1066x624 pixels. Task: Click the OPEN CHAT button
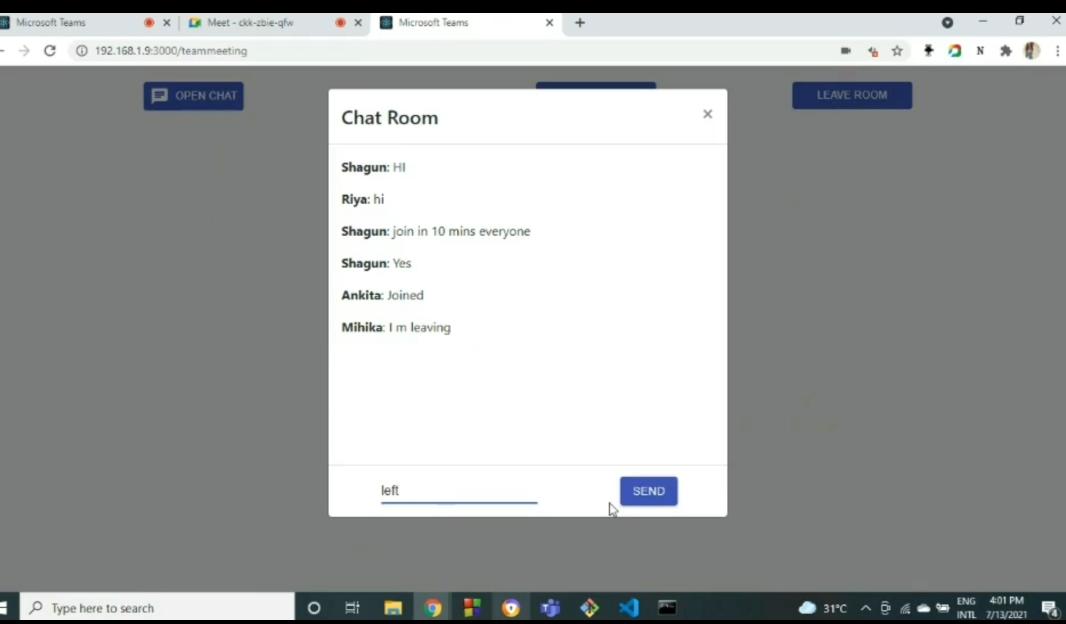(x=193, y=95)
